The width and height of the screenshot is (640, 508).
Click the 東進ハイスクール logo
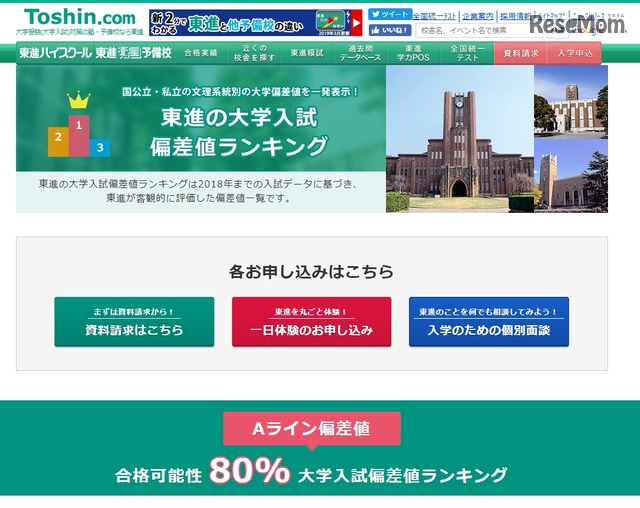(x=56, y=53)
